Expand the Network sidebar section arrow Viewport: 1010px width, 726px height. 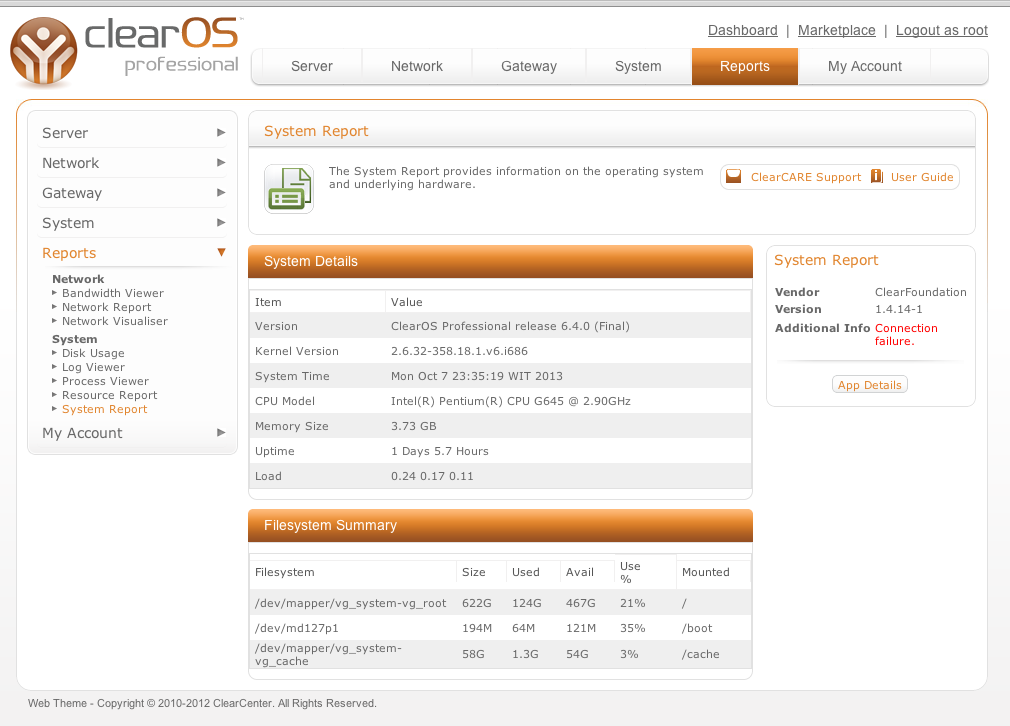pyautogui.click(x=221, y=163)
